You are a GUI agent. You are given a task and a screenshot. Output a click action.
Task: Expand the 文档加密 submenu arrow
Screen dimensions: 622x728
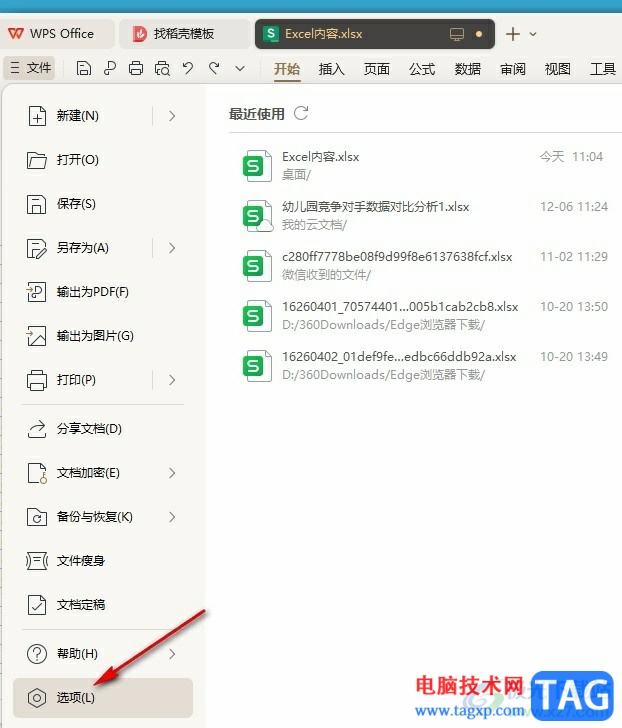(x=172, y=473)
